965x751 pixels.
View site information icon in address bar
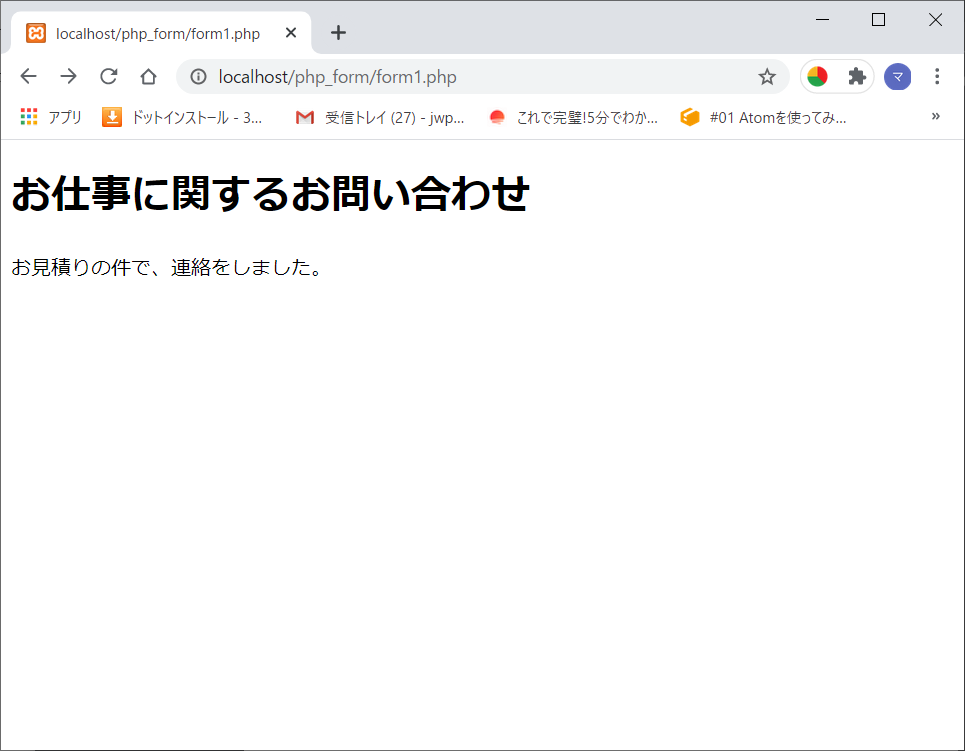tap(198, 77)
